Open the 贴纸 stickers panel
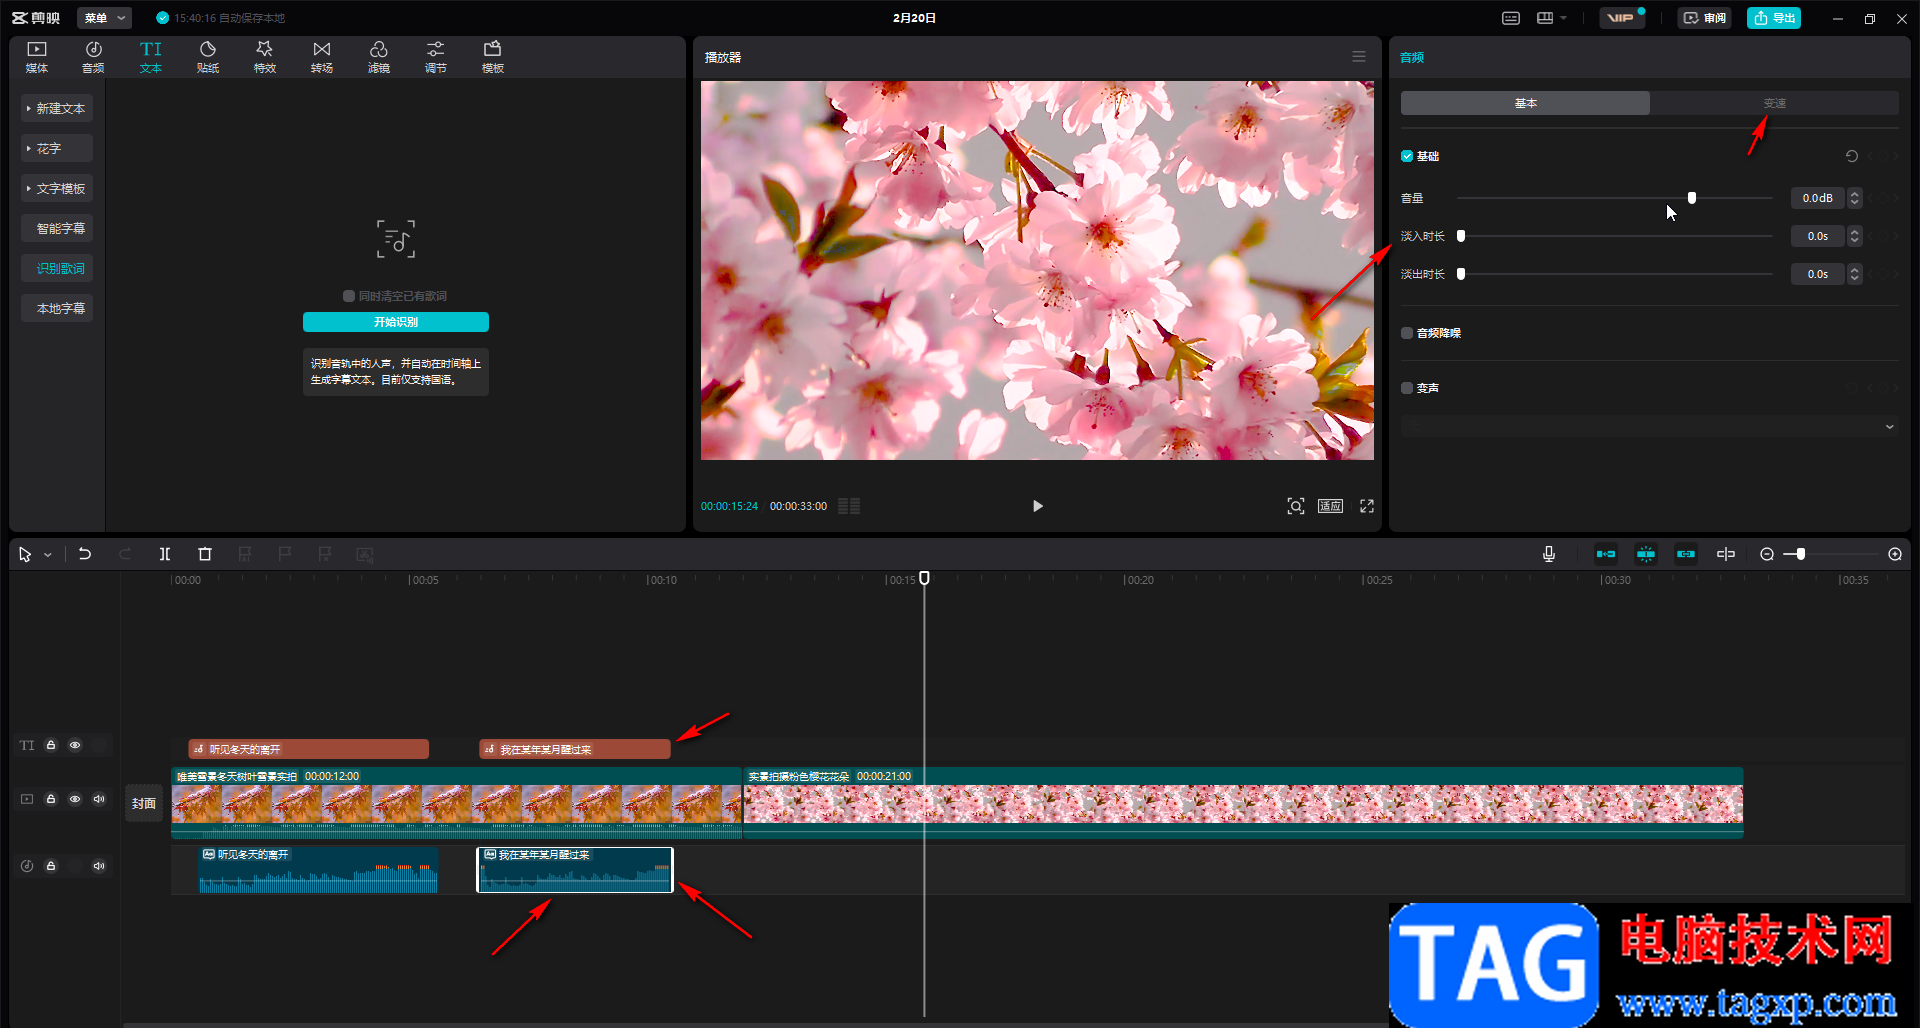The image size is (1920, 1028). (x=208, y=57)
